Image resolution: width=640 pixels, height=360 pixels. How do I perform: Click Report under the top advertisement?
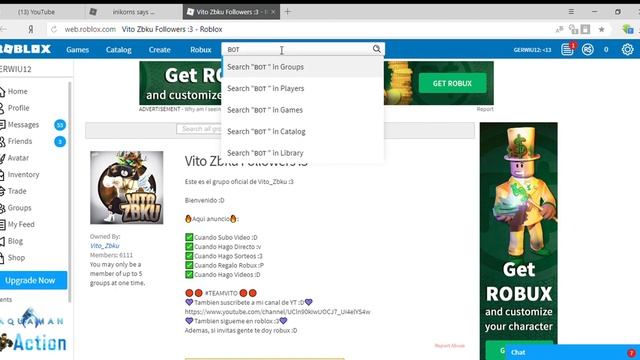[x=485, y=109]
